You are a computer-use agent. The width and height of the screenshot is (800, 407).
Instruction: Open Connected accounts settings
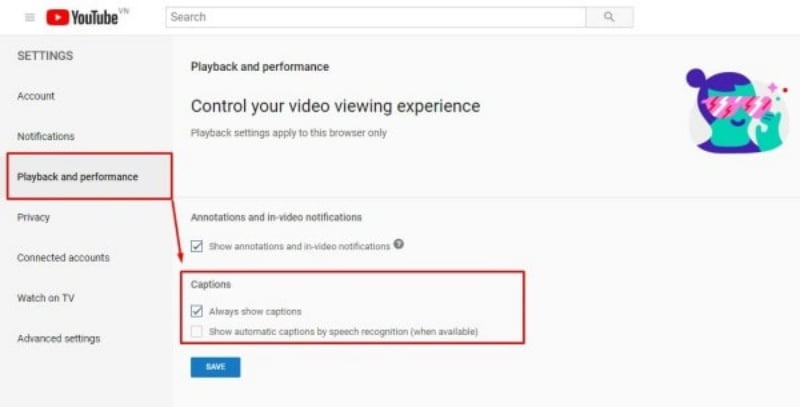(x=63, y=258)
